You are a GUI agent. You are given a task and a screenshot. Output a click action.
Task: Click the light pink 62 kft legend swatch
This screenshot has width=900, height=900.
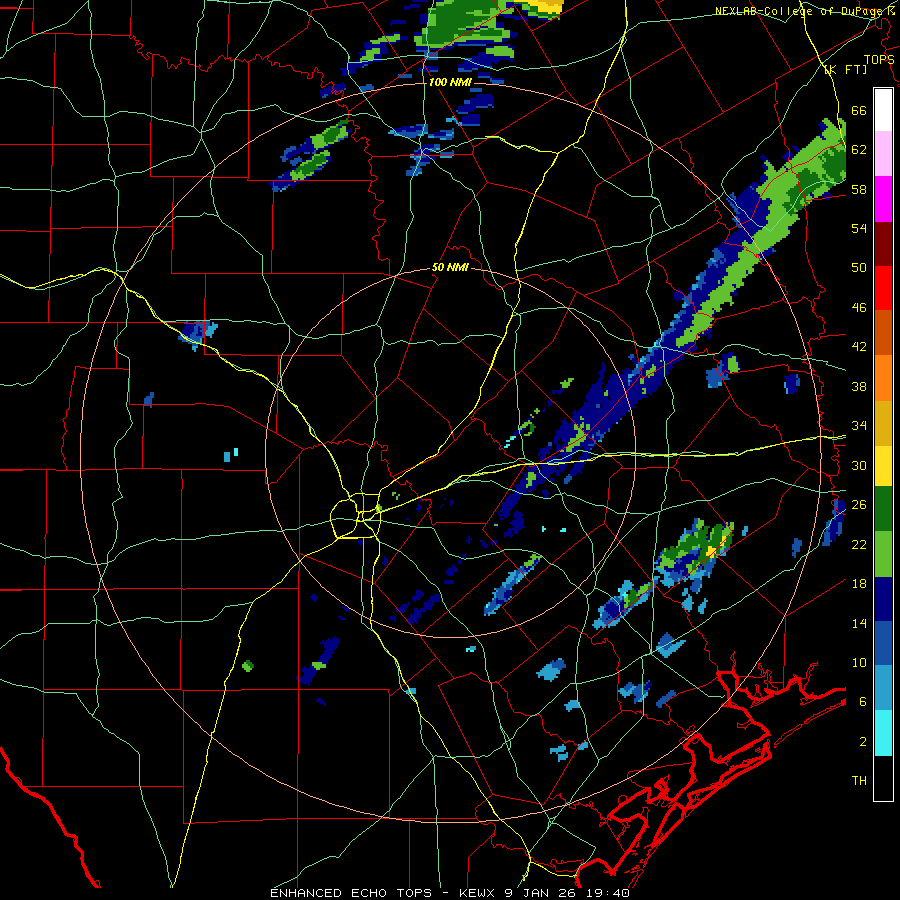click(x=883, y=153)
